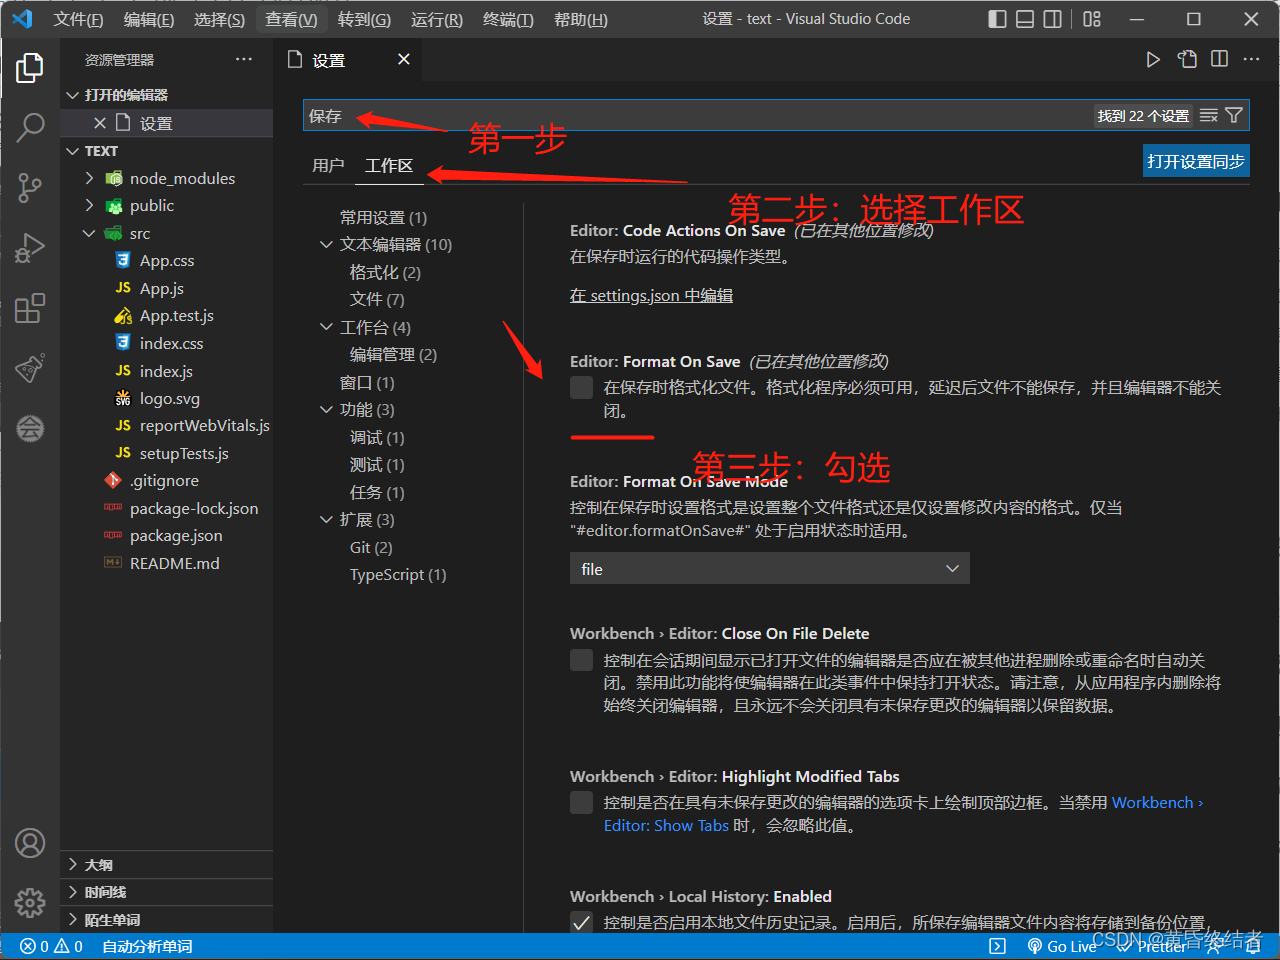Collapse the 工作台 (4) settings group
This screenshot has height=960, width=1280.
coord(326,327)
